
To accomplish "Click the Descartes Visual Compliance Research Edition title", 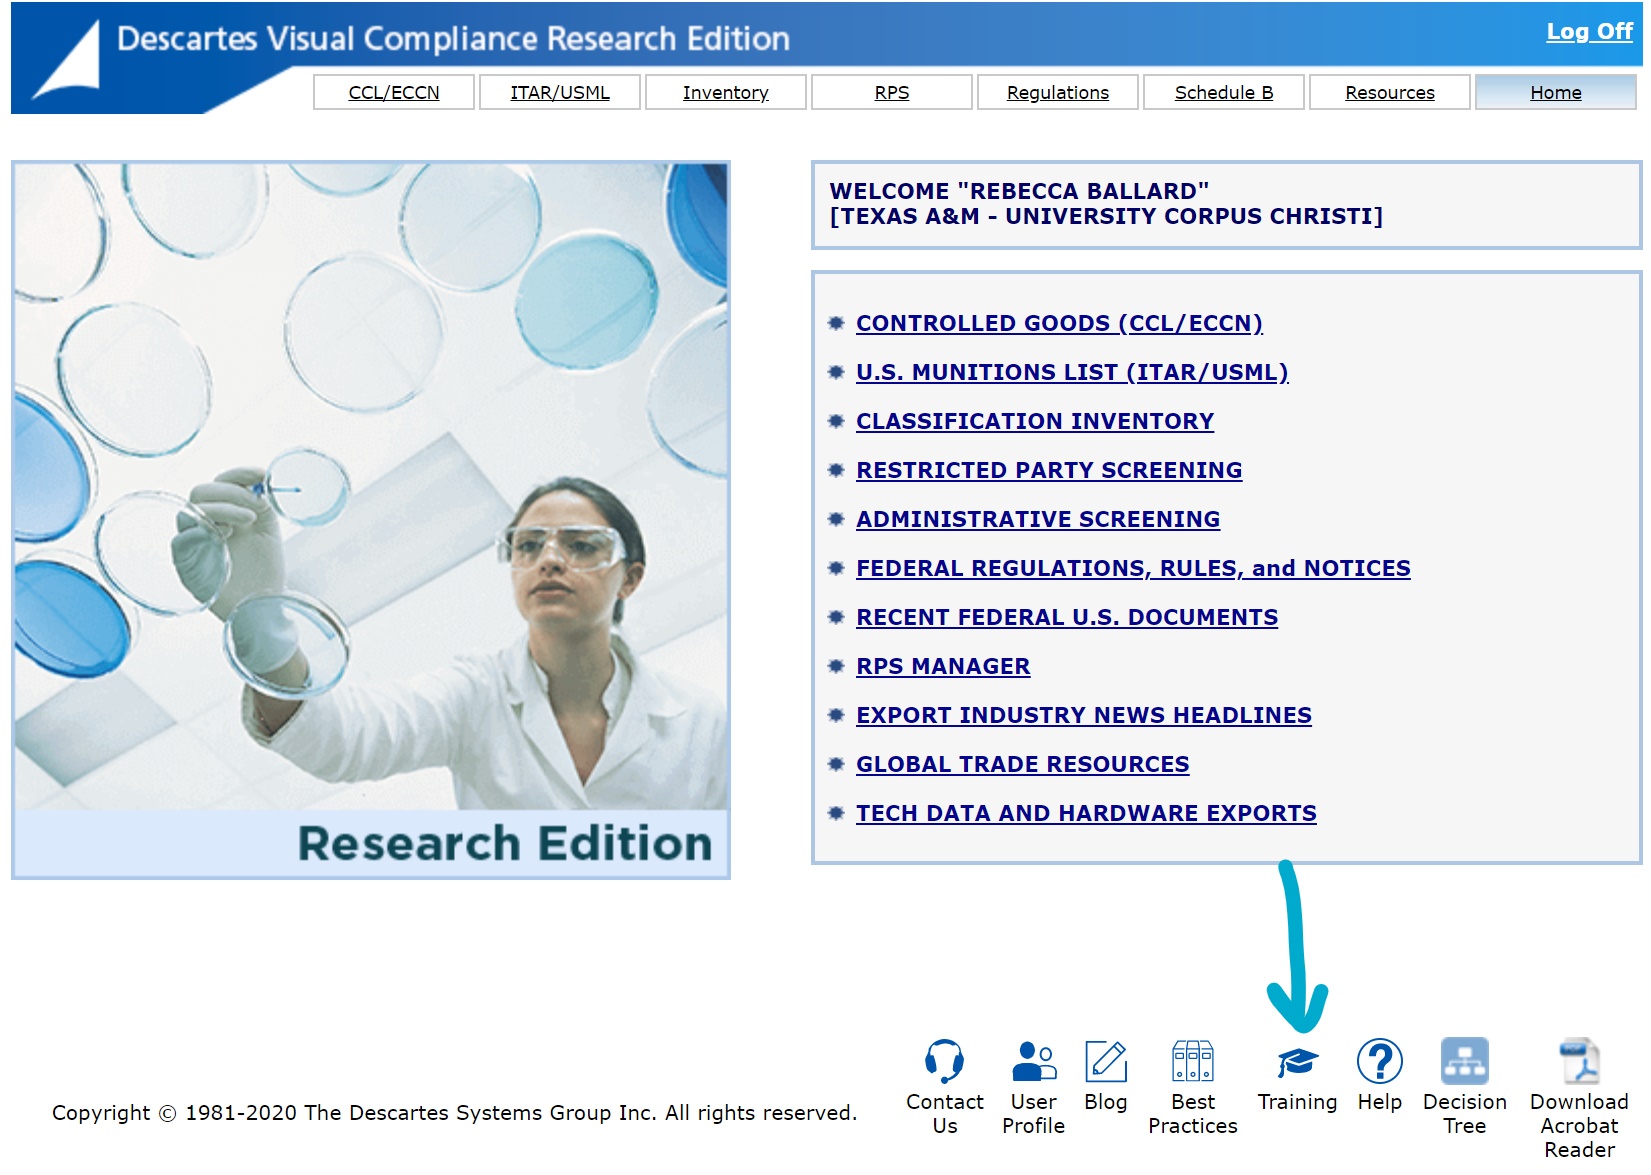I will point(453,38).
